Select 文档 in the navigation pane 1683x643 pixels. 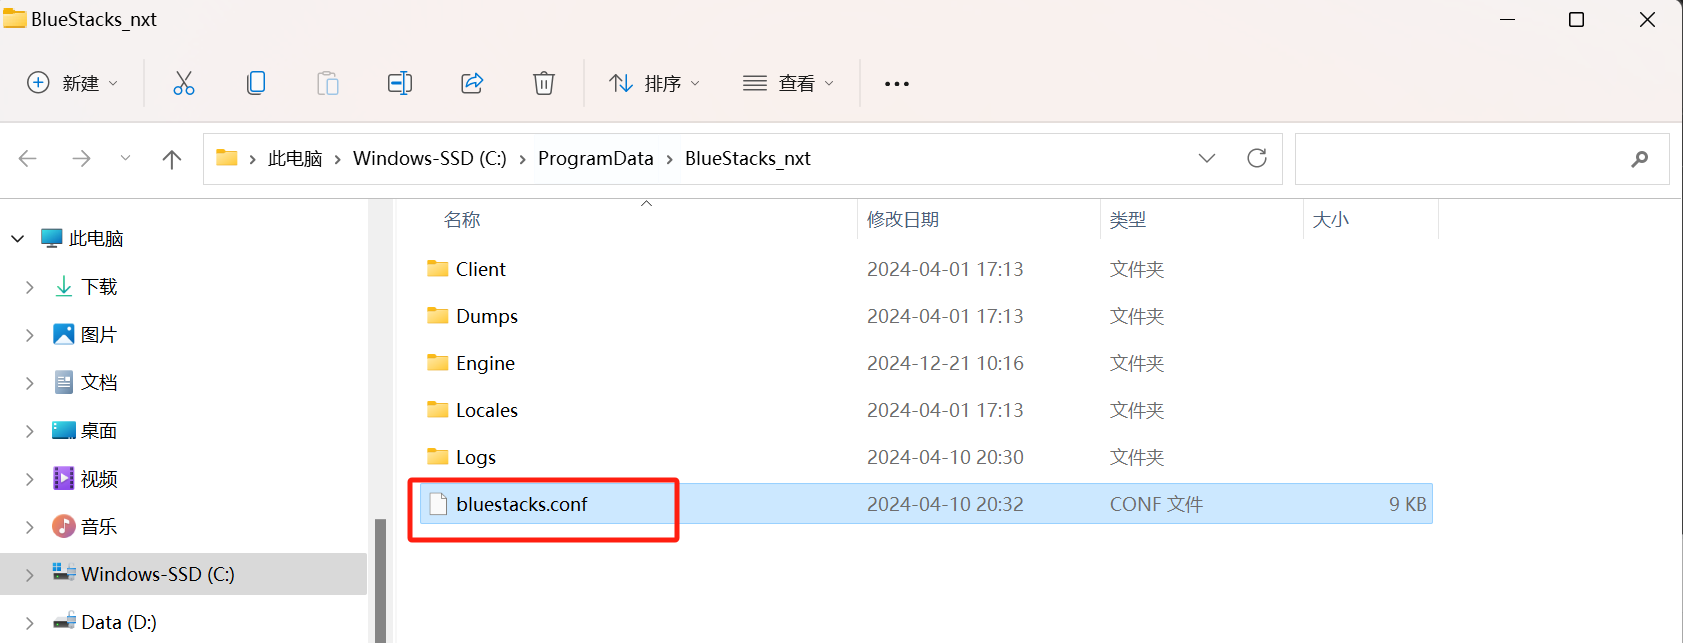pos(99,383)
